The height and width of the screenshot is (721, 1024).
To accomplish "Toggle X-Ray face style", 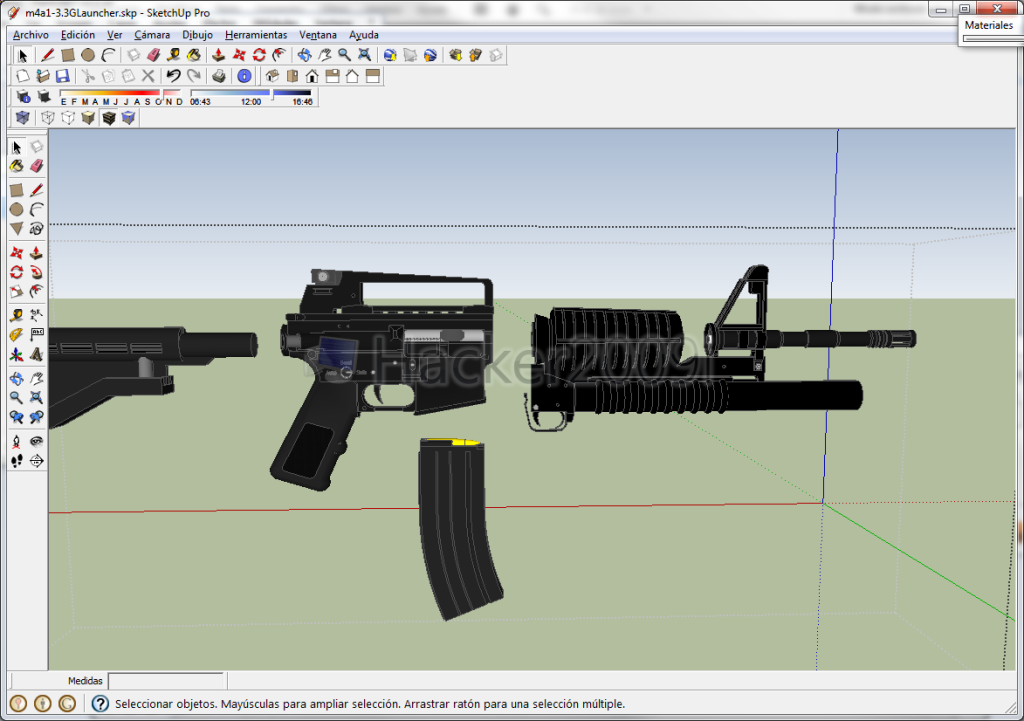I will coord(23,118).
